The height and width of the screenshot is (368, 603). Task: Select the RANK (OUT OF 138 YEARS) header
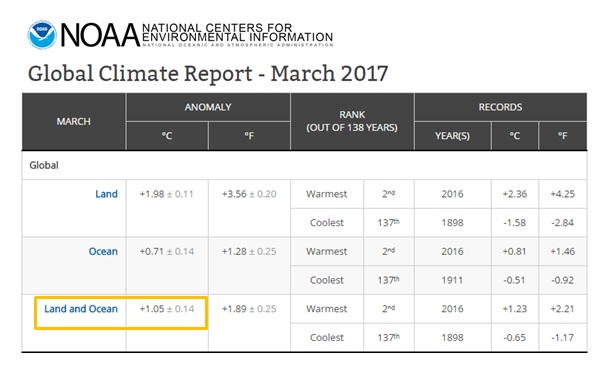352,122
